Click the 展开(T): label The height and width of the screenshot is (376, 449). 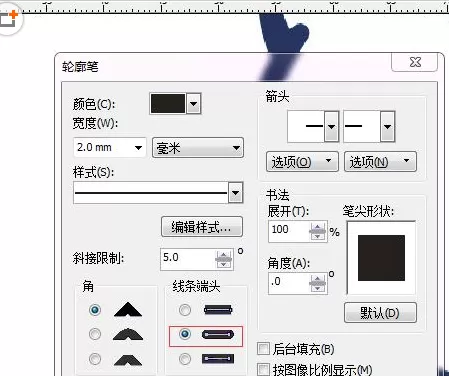(x=288, y=211)
